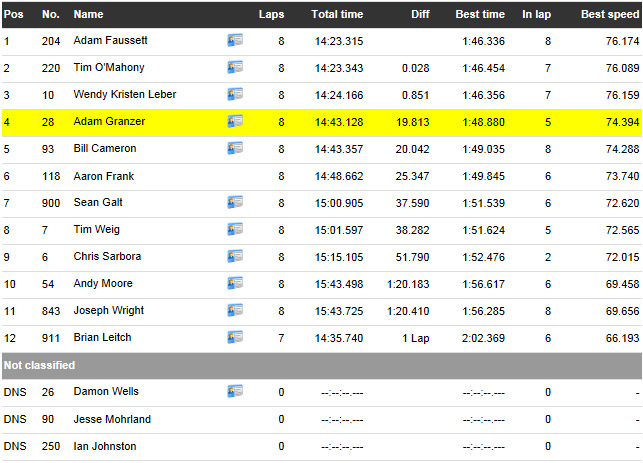Select Andy Moore's name
The image size is (643, 463).
point(103,284)
